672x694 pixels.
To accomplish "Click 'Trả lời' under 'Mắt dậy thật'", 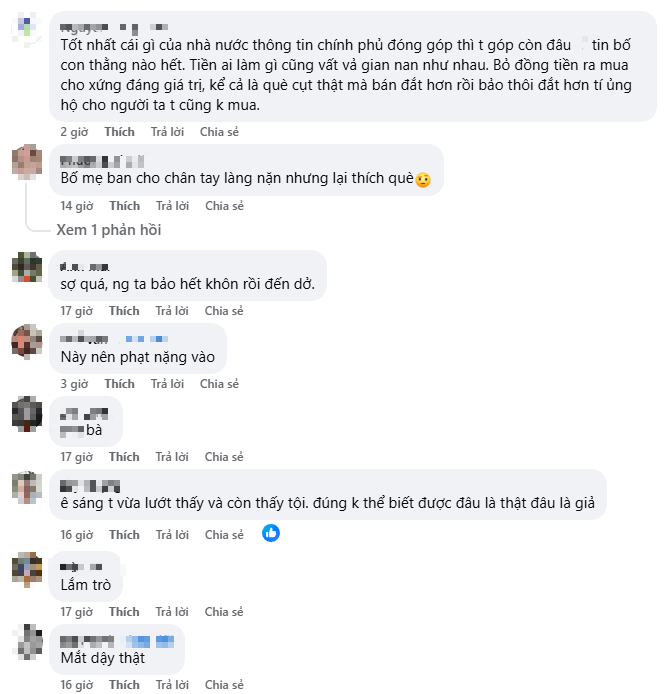I will click(x=172, y=685).
